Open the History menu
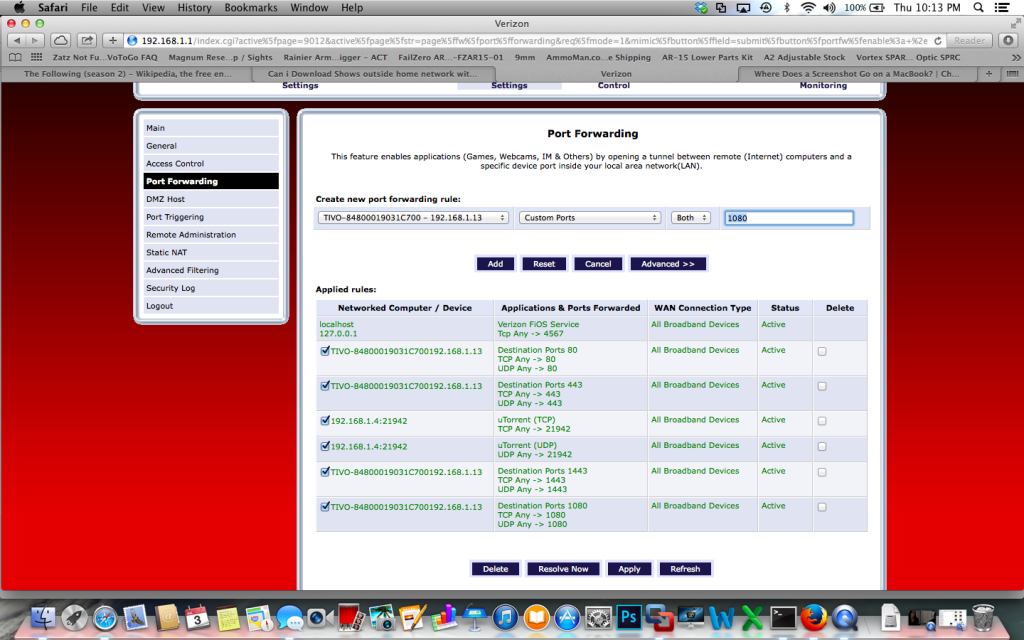1024x640 pixels. 194,8
